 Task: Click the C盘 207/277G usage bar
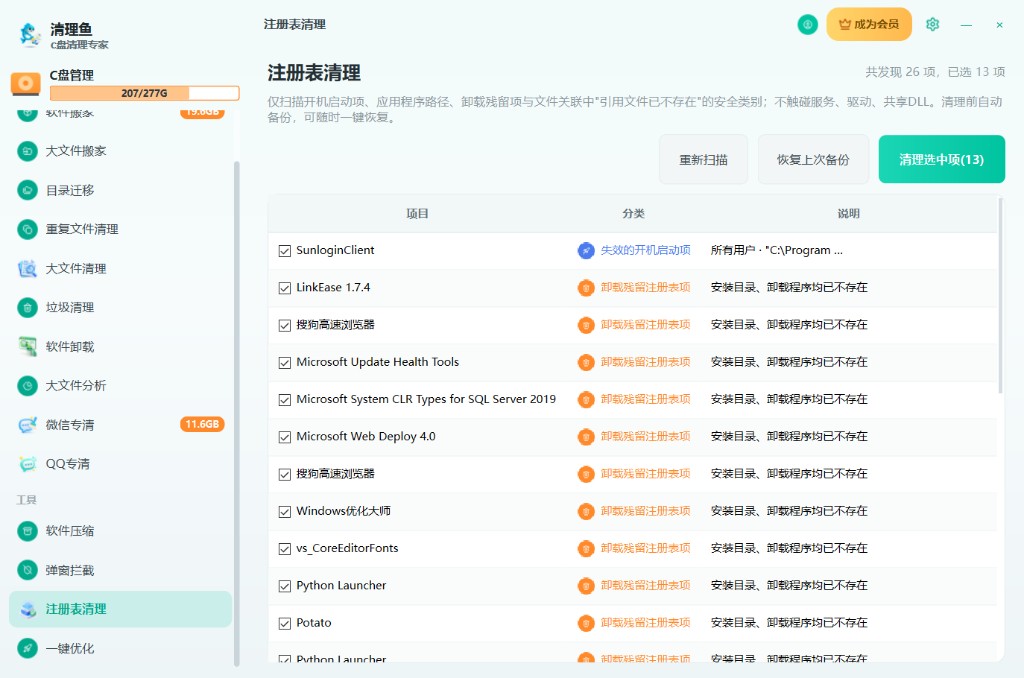click(x=144, y=93)
